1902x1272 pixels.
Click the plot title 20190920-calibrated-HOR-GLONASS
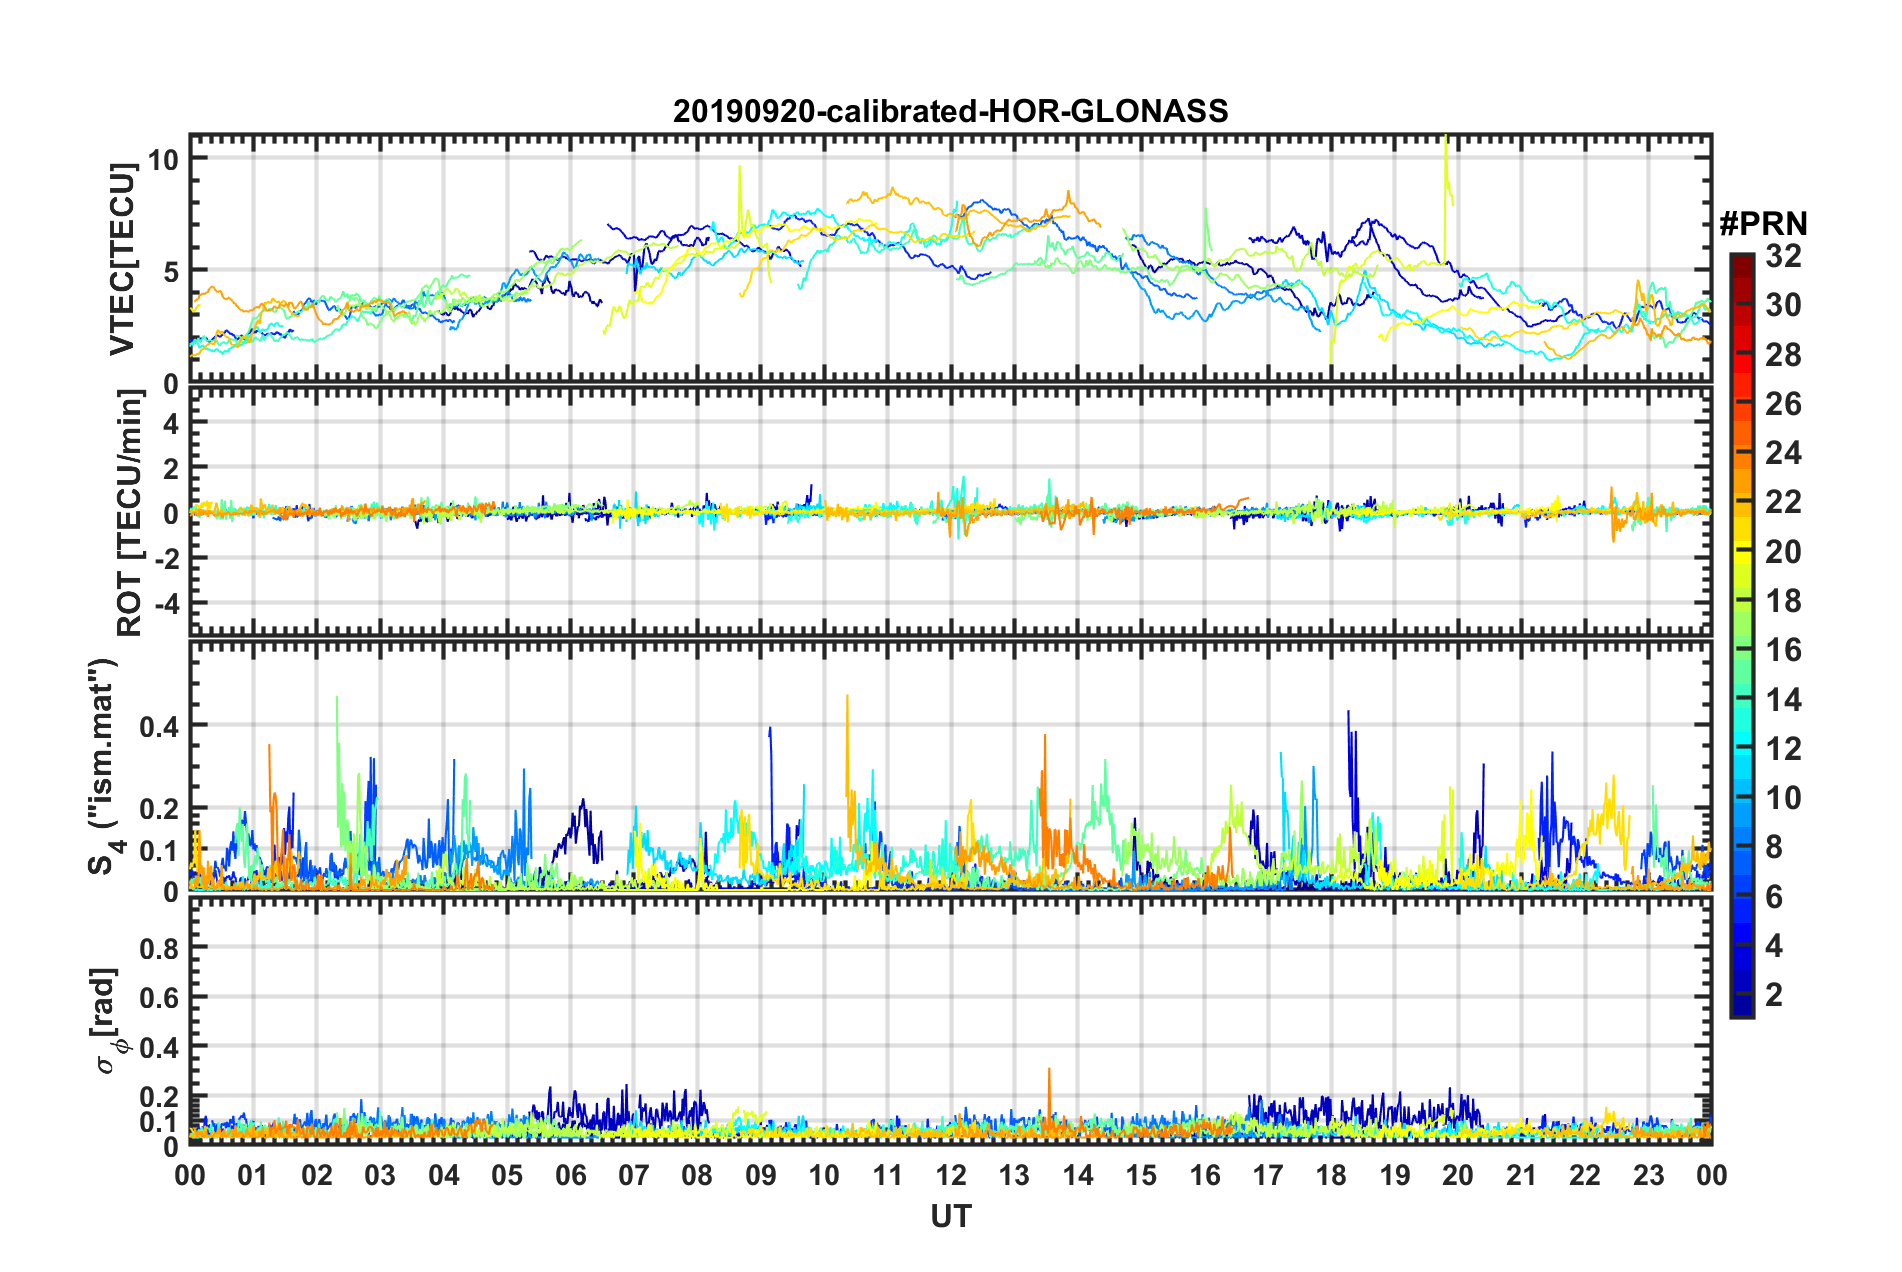(950, 111)
